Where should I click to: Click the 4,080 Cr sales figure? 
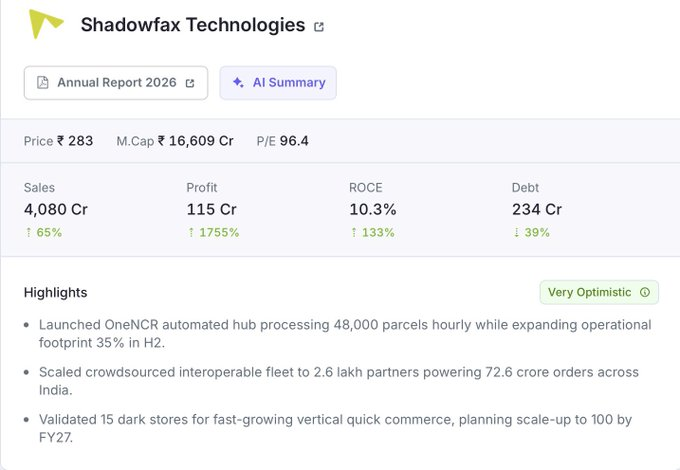[x=56, y=209]
